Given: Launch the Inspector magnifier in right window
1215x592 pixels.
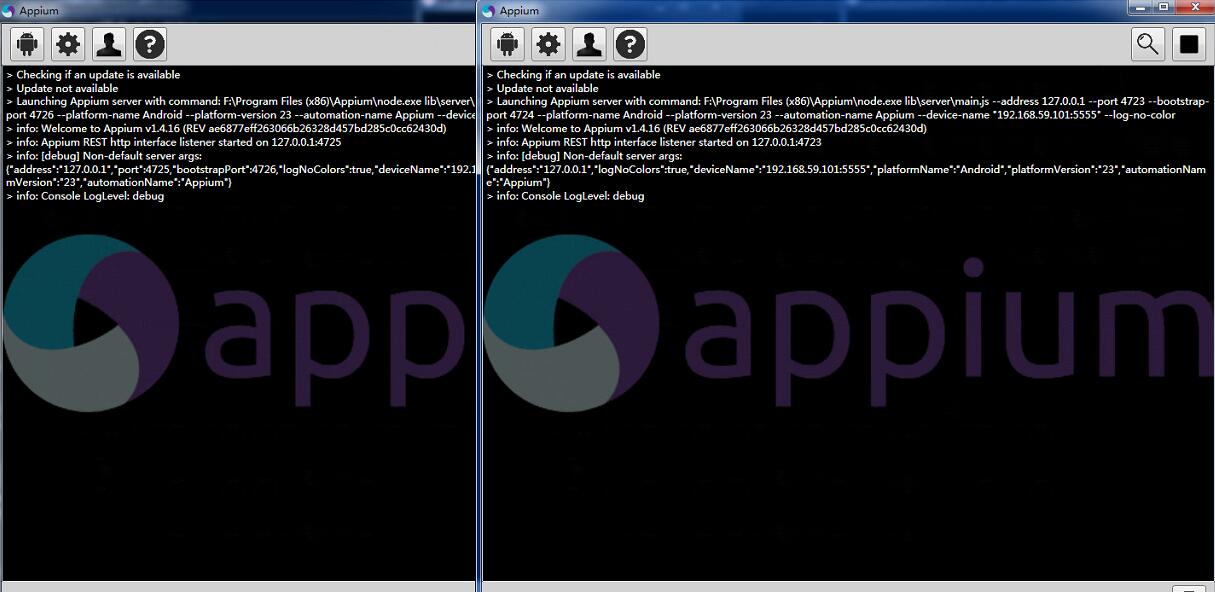Looking at the screenshot, I should point(1148,44).
